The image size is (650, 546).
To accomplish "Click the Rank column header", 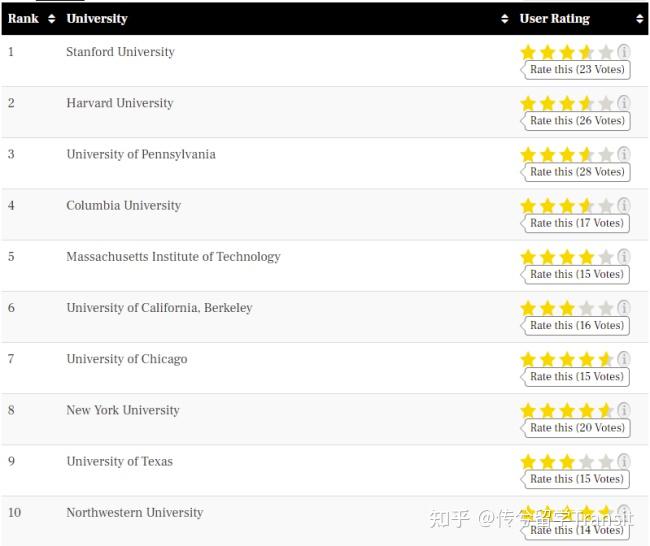I will point(23,19).
